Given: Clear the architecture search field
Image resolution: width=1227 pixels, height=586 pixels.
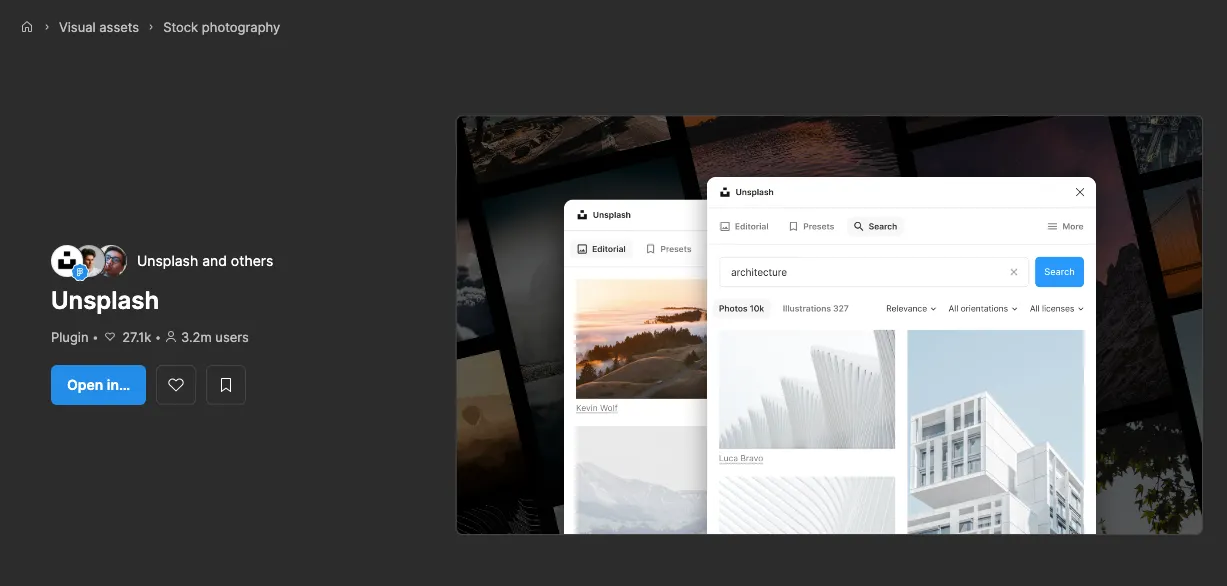Looking at the screenshot, I should [x=1013, y=272].
